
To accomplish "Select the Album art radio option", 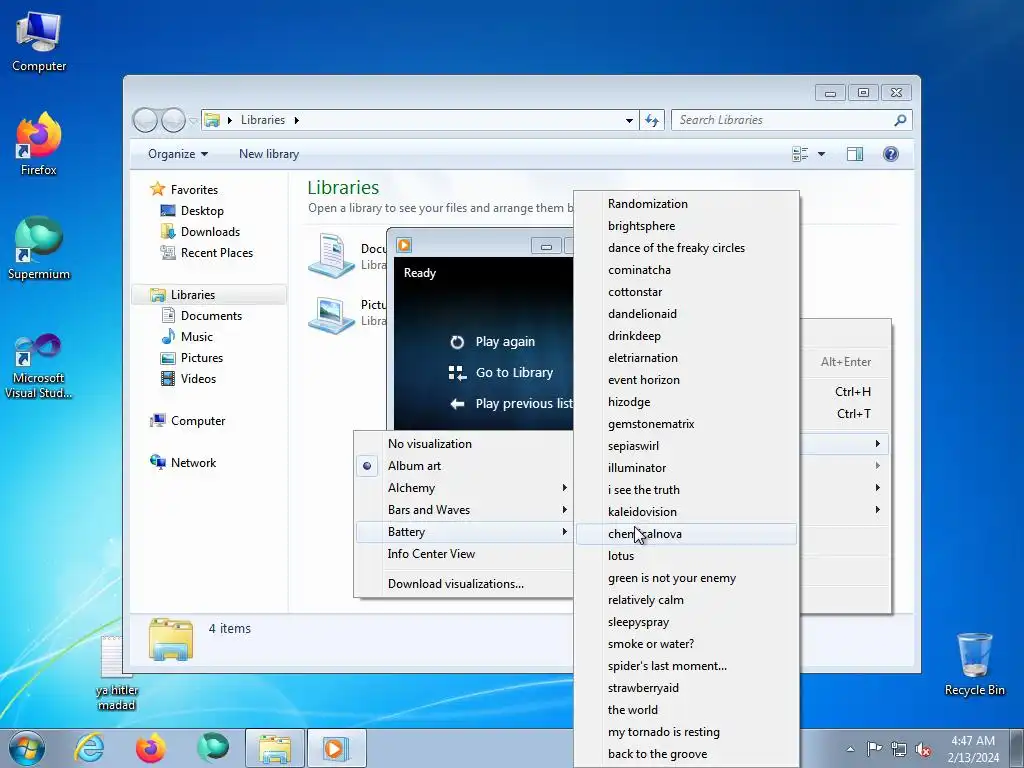I will (367, 466).
